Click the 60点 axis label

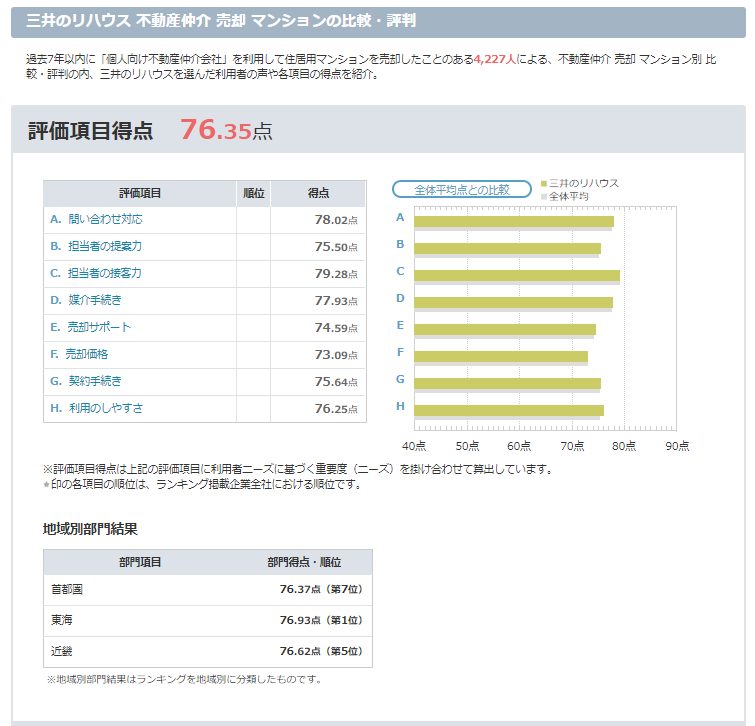coord(519,446)
